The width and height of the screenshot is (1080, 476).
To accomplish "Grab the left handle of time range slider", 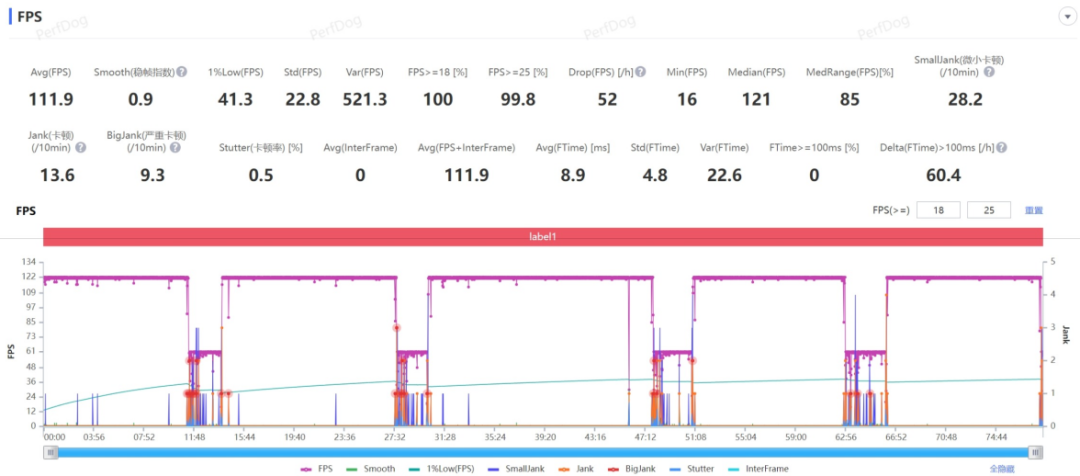I will 51,452.
